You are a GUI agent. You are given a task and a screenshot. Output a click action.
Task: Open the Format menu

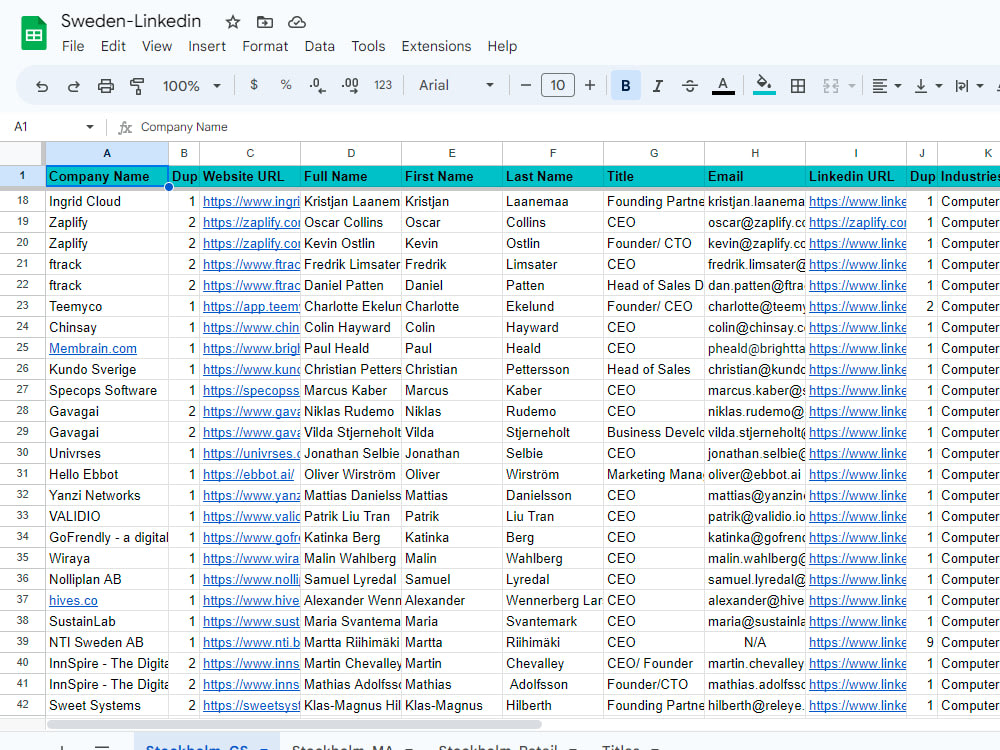pos(265,46)
